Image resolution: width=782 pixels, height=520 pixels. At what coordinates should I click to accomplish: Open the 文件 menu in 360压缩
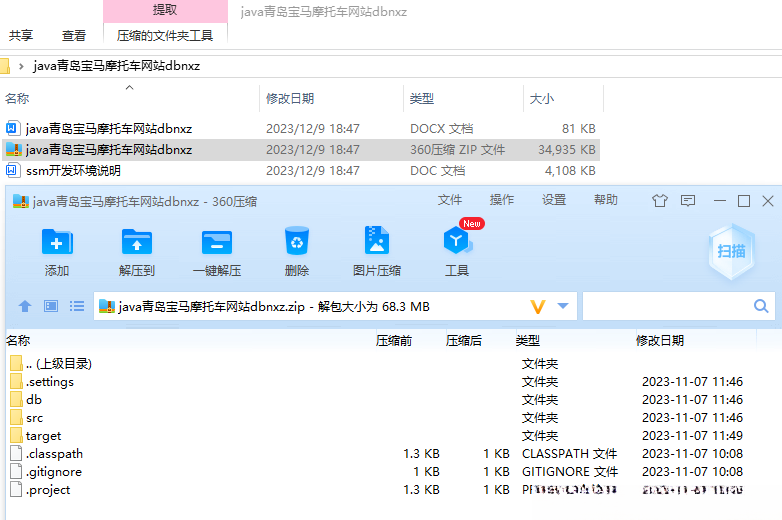450,200
